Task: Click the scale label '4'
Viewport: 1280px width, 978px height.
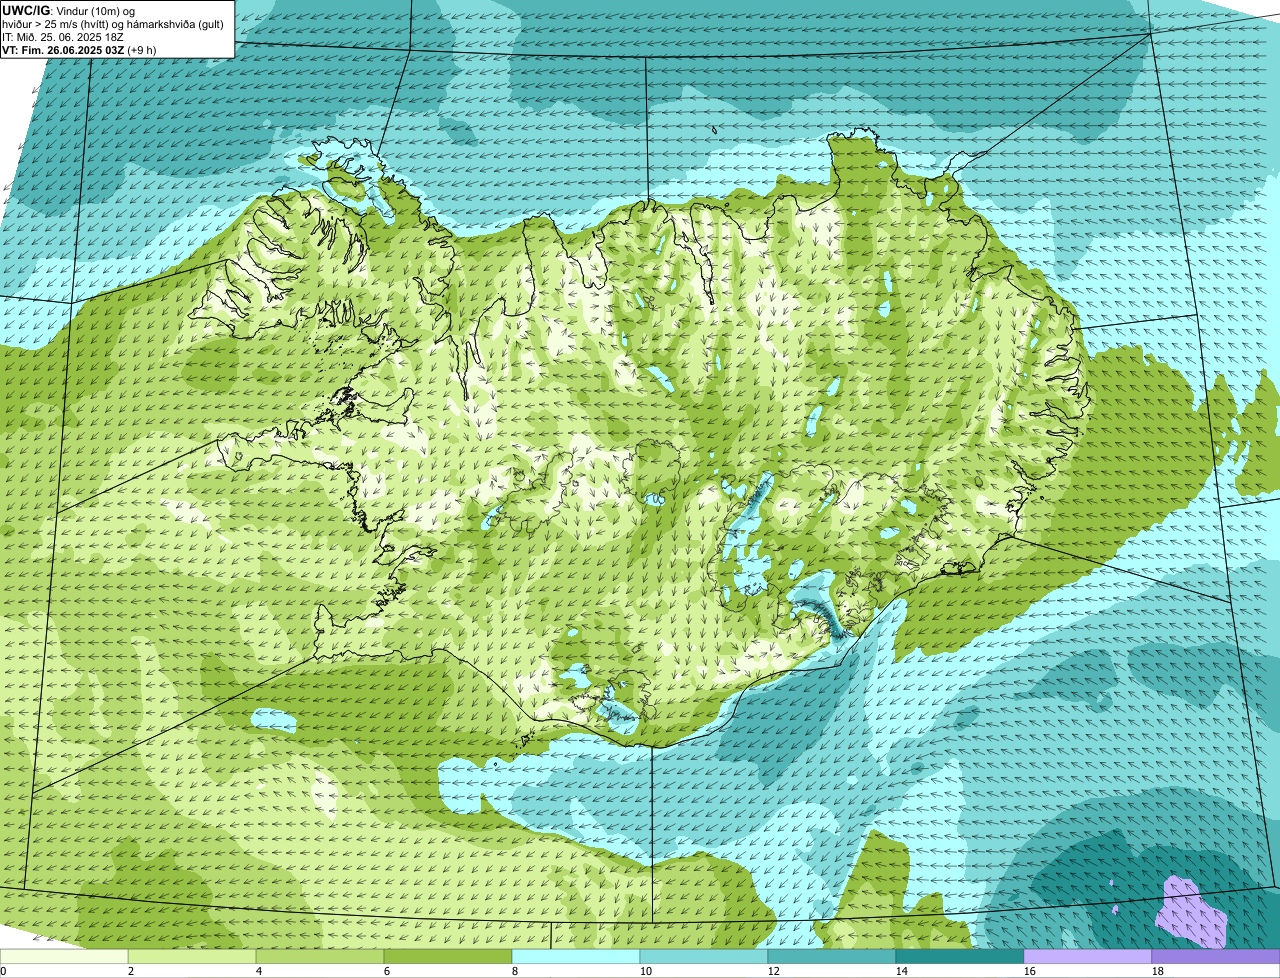Action: click(259, 971)
